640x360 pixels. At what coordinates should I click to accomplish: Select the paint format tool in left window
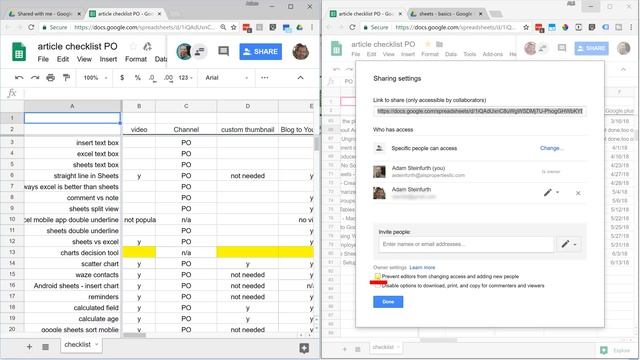[x=66, y=78]
